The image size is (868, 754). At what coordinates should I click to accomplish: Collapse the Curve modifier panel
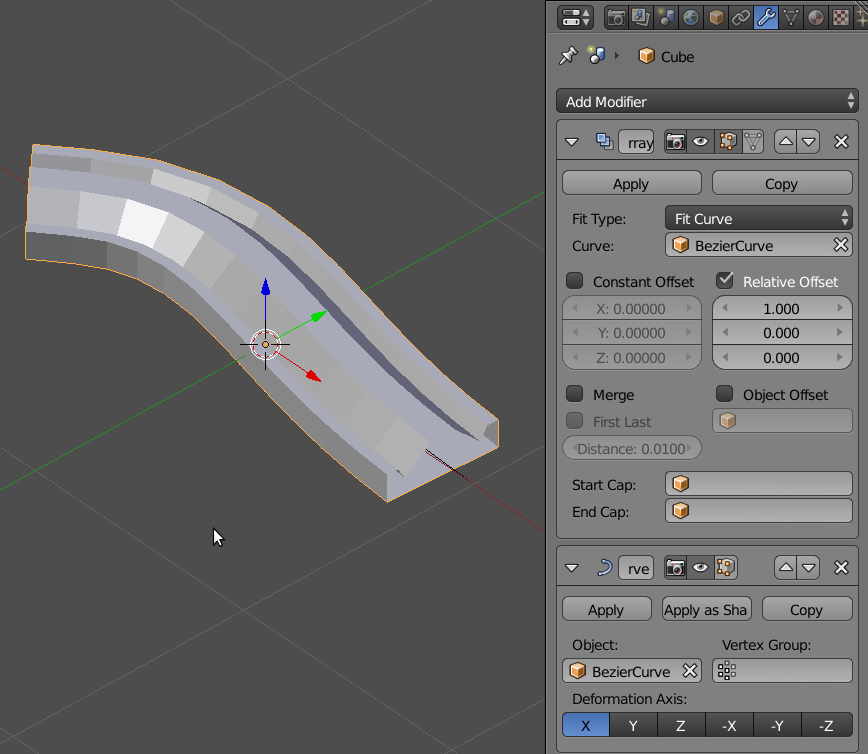point(571,567)
